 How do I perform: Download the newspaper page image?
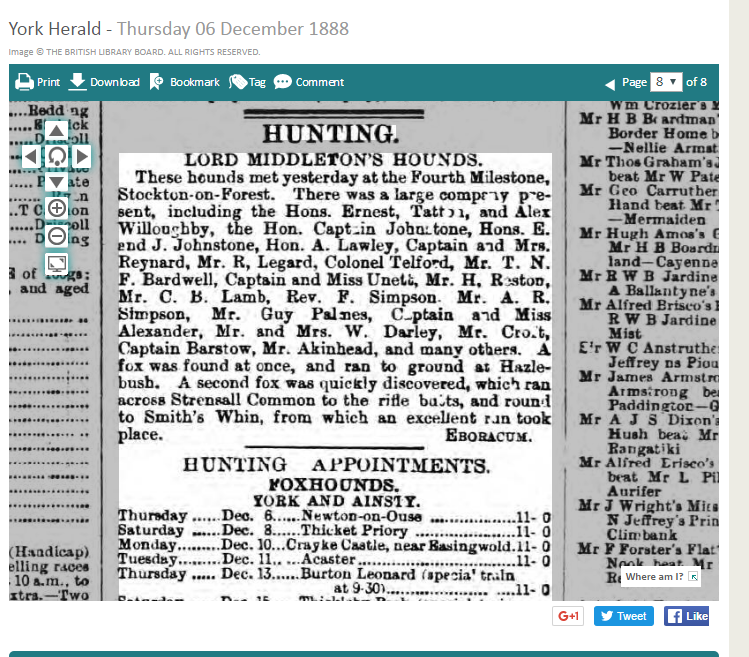pos(104,82)
